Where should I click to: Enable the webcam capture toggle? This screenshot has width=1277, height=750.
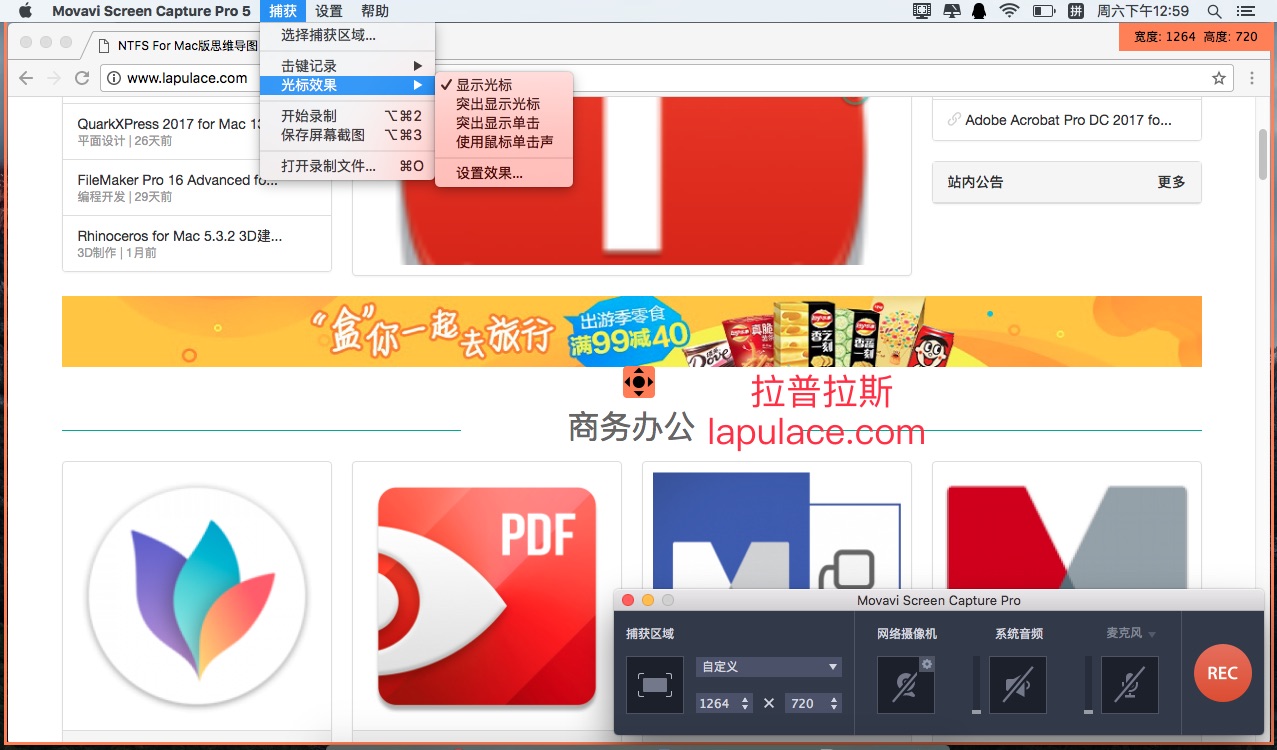905,685
